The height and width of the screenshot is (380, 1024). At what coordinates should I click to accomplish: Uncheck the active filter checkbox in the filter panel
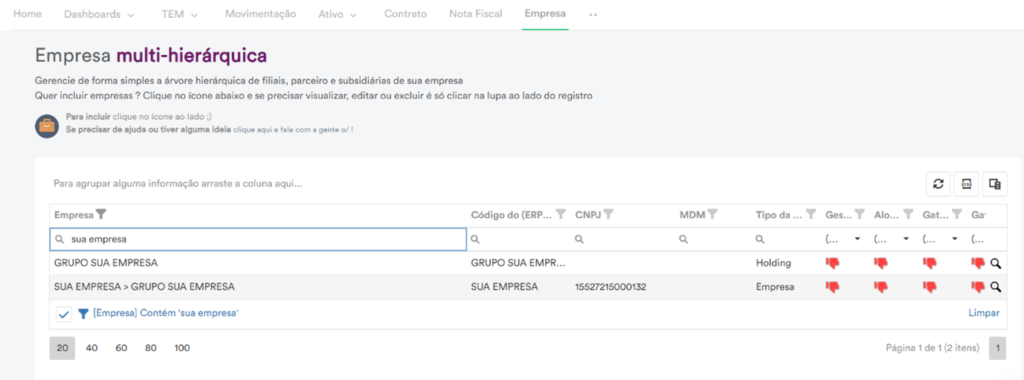click(x=63, y=314)
